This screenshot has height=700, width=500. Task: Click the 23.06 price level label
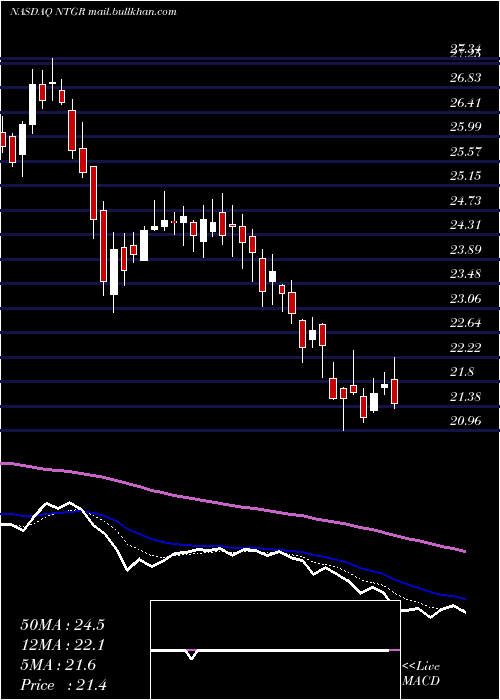click(466, 298)
